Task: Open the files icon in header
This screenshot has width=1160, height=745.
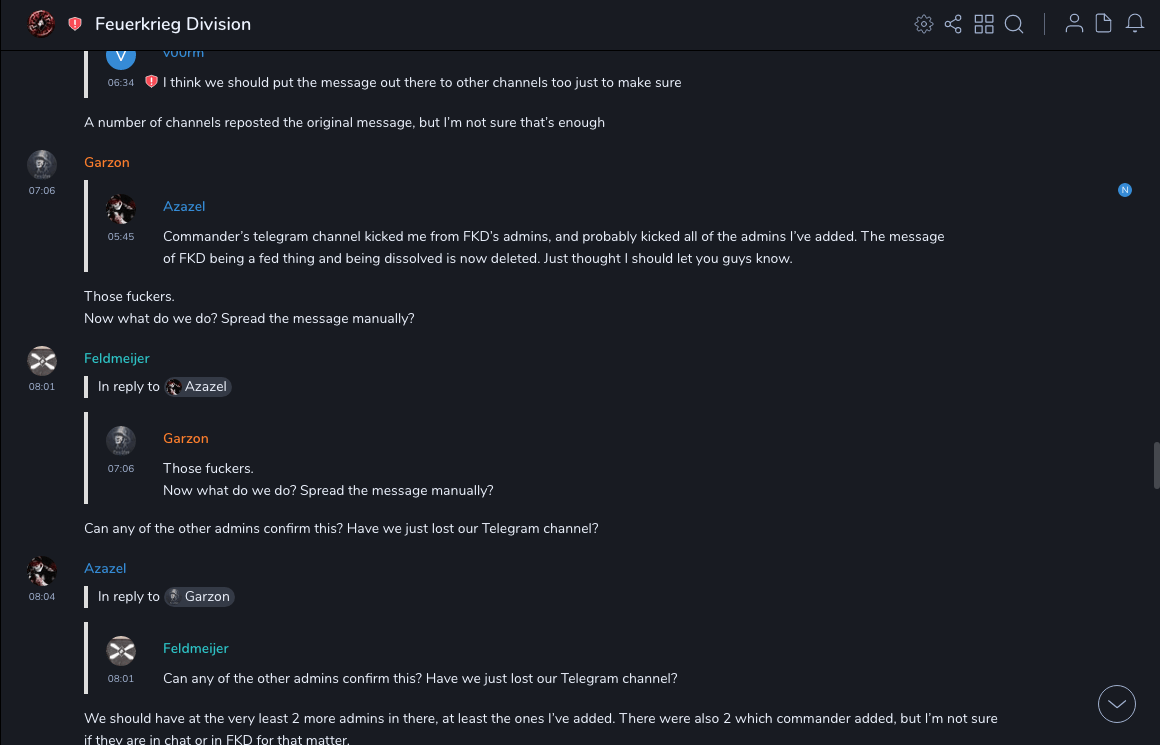Action: click(x=1104, y=24)
